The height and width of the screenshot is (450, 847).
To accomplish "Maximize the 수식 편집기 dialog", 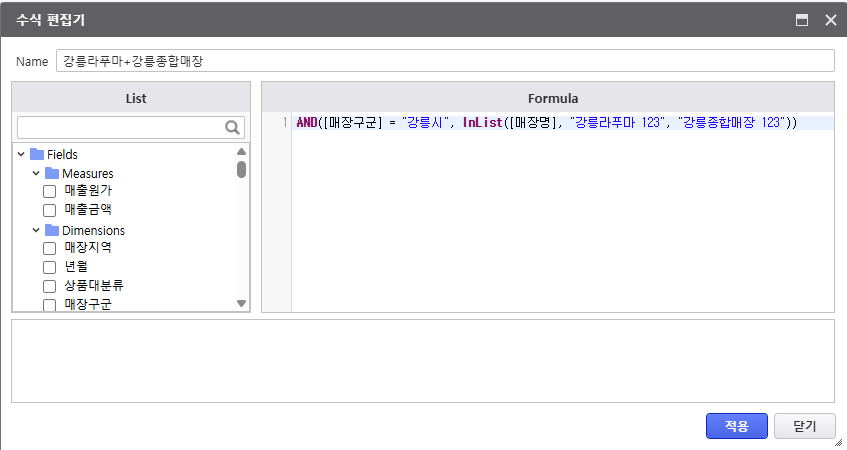I will [x=801, y=19].
